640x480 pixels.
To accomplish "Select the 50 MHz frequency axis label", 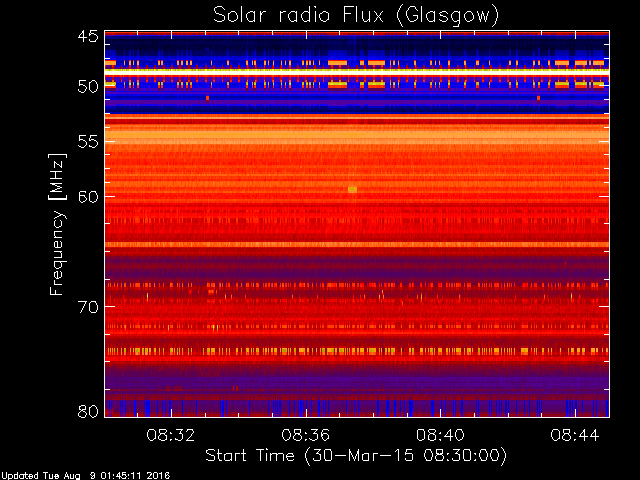I will point(88,87).
